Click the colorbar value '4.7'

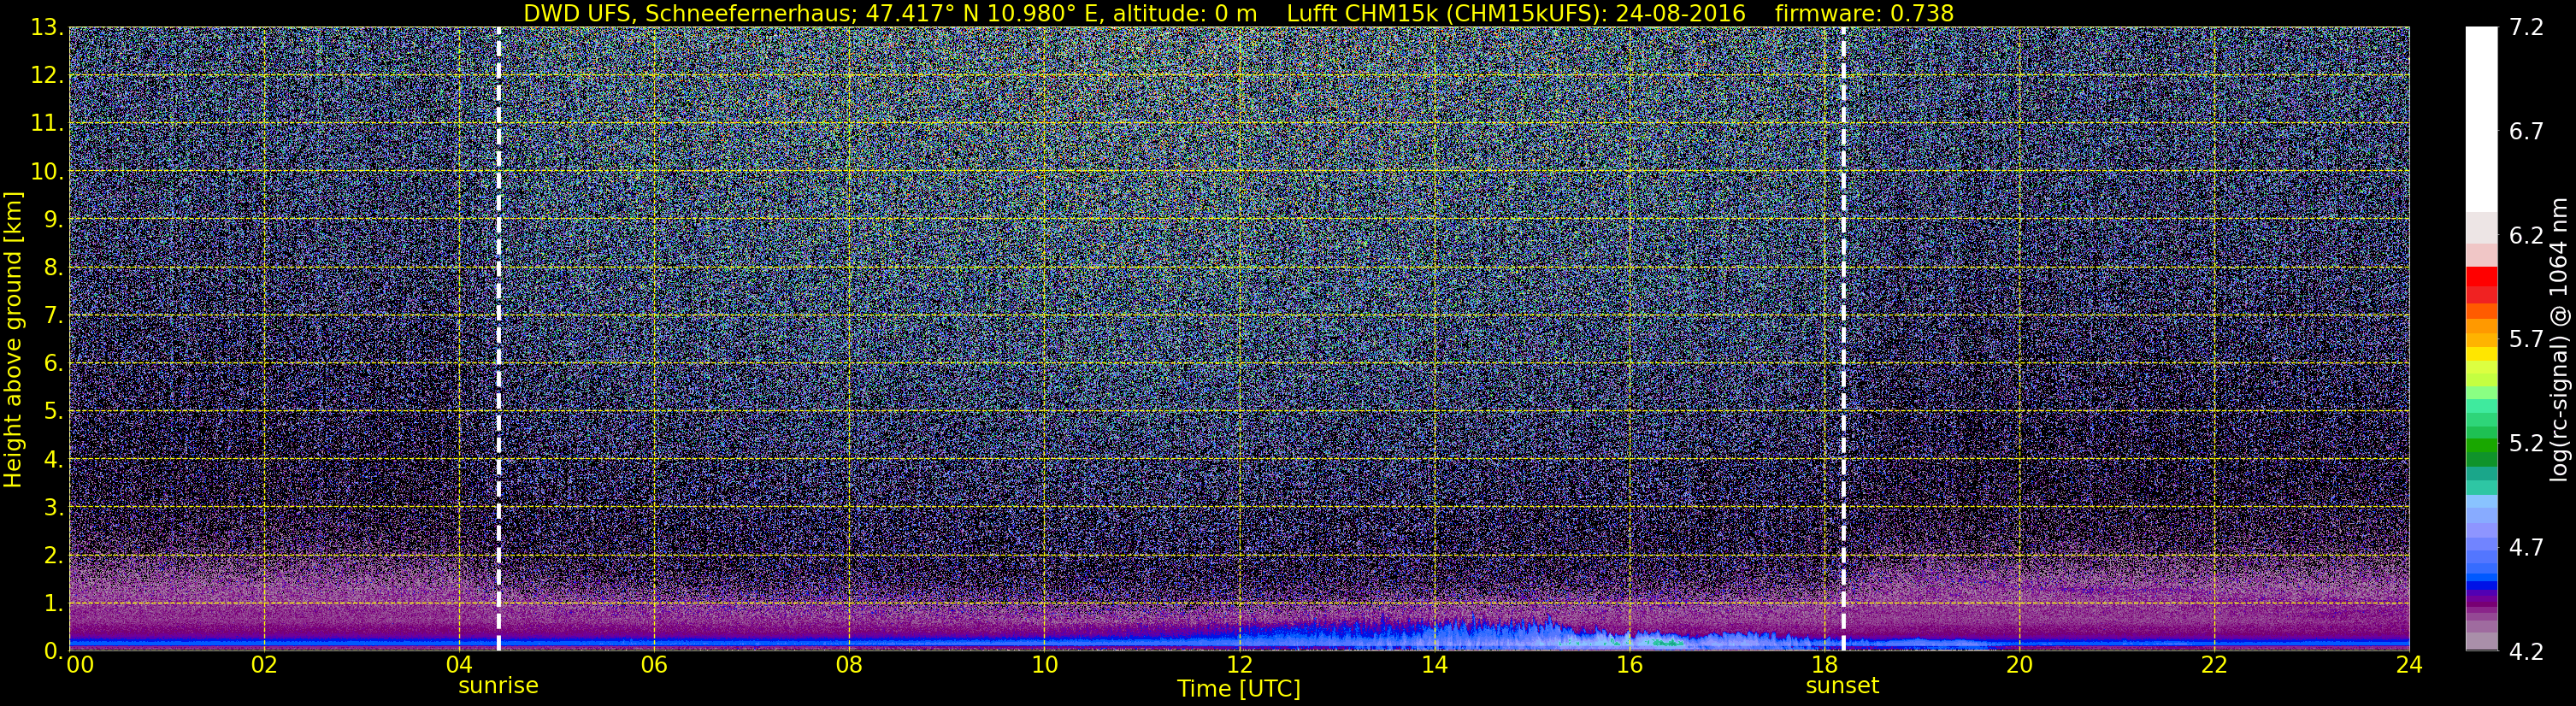2526,547
